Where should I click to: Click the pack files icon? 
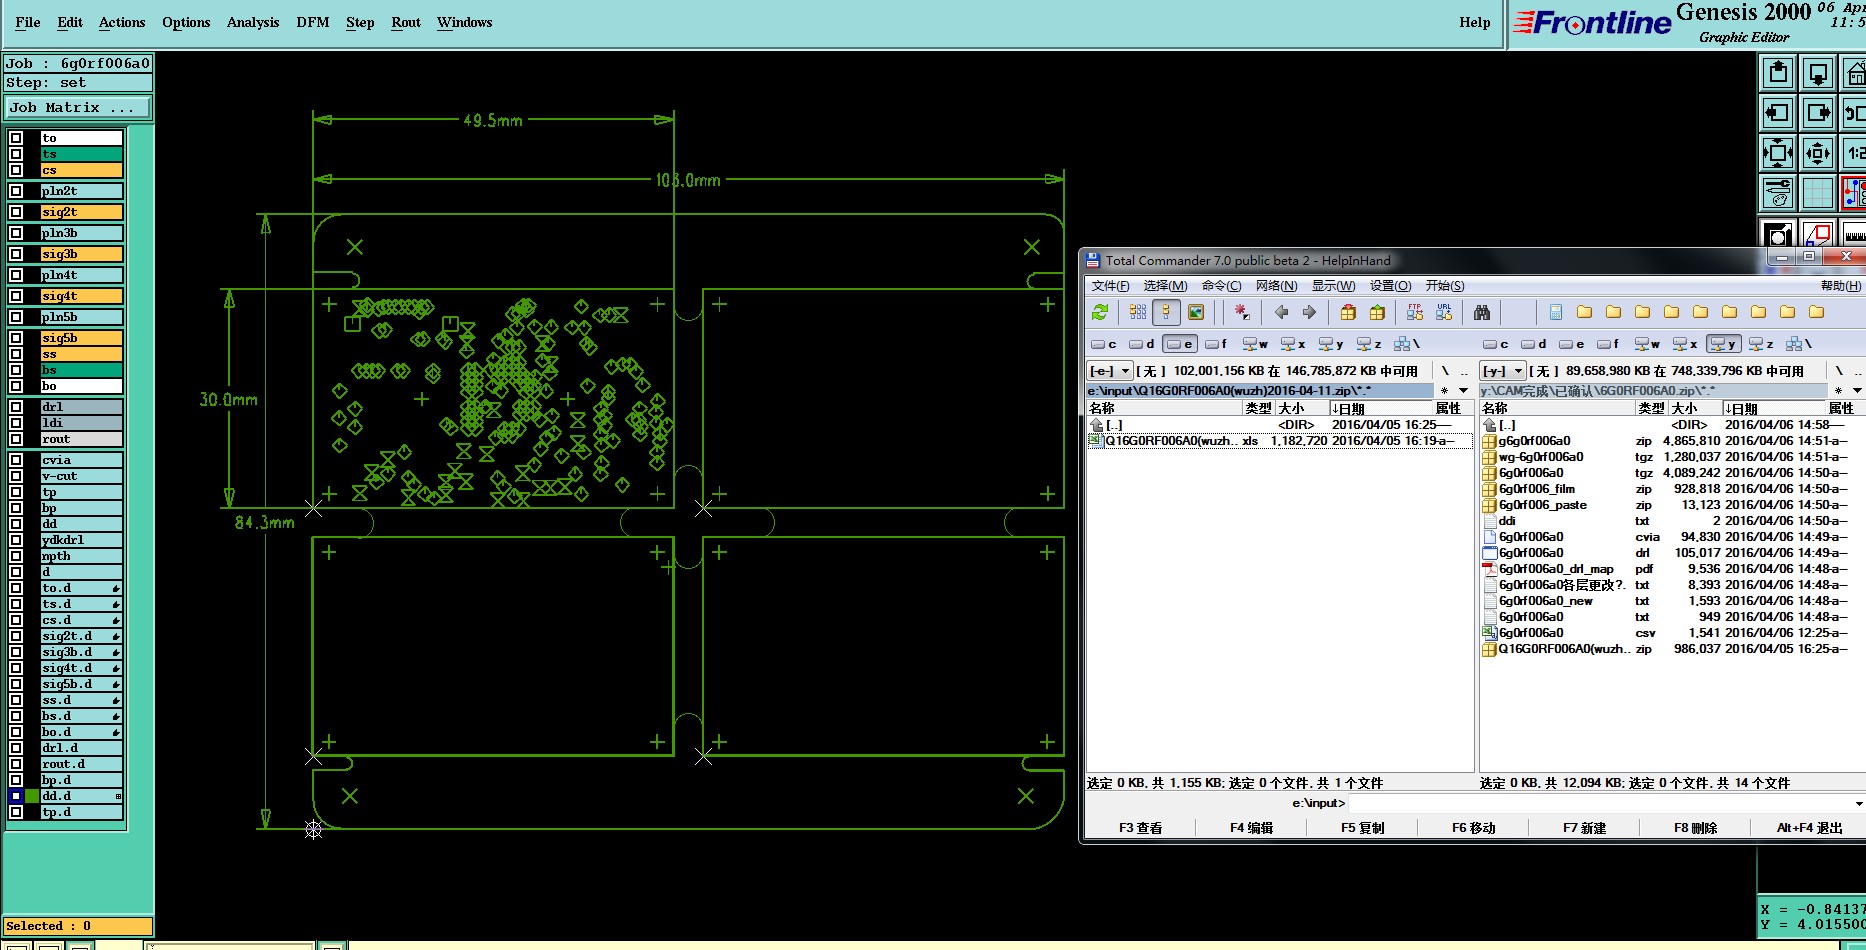coord(1348,313)
